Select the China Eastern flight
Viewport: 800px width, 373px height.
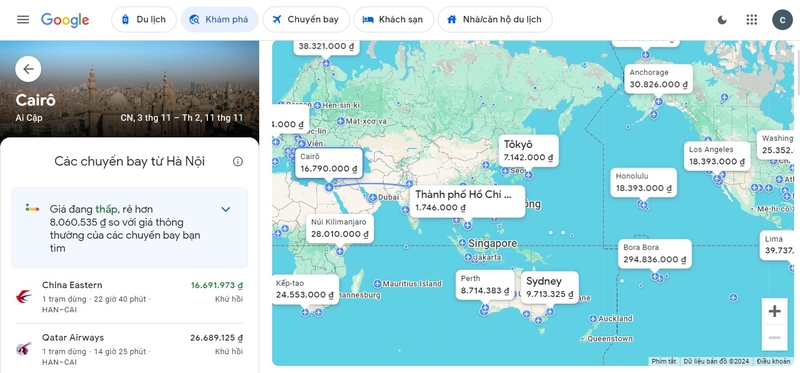(x=130, y=296)
